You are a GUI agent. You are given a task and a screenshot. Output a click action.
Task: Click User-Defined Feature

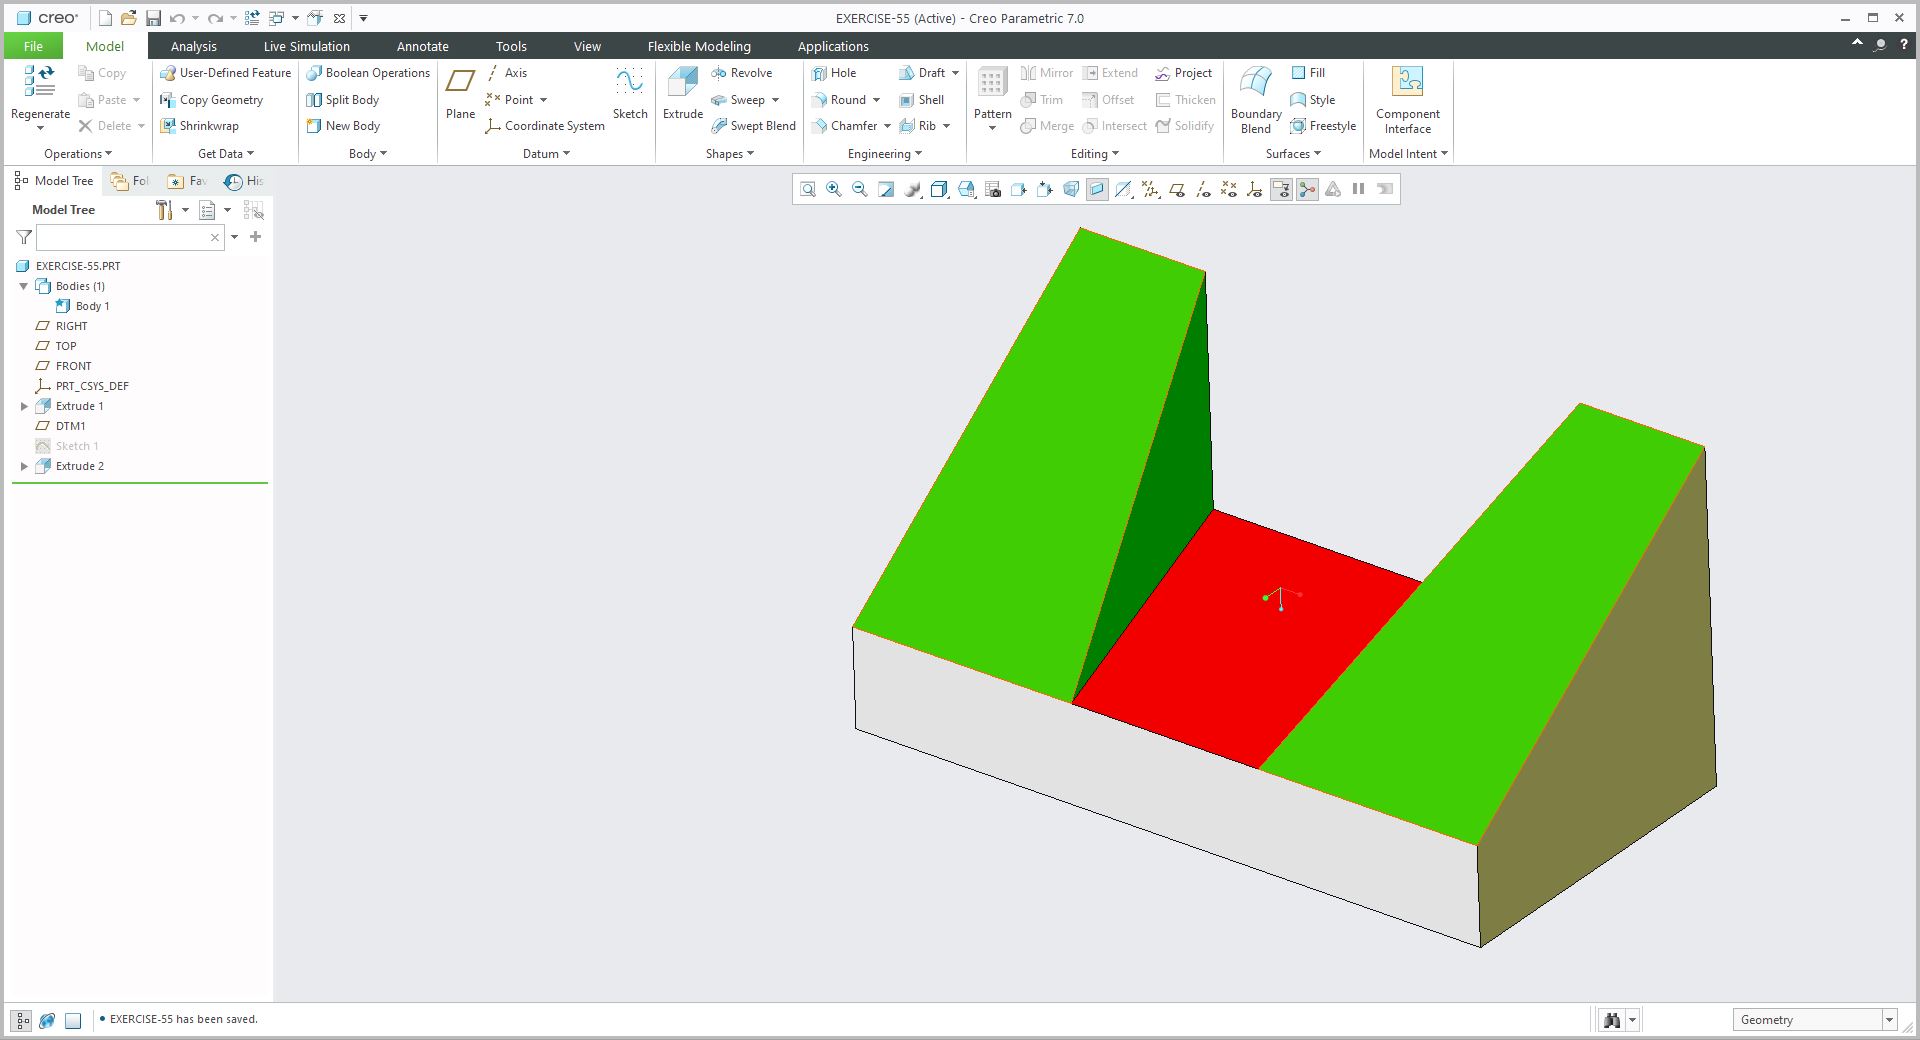(225, 73)
